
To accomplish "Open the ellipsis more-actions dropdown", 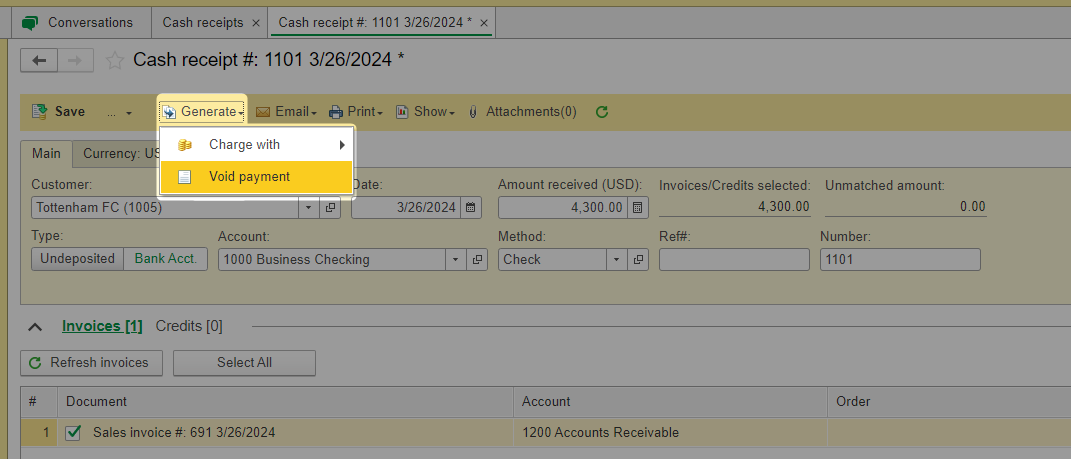I will pyautogui.click(x=120, y=112).
